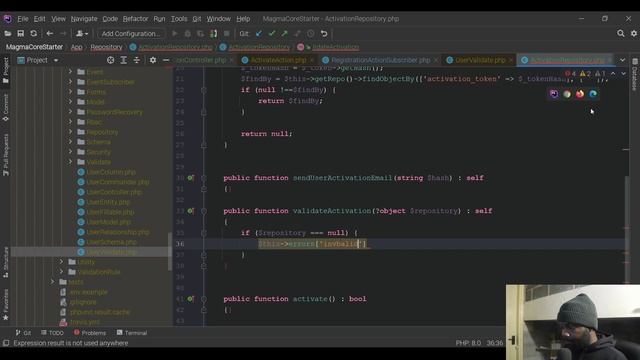Toggle the Database tool window on right

(x=635, y=74)
